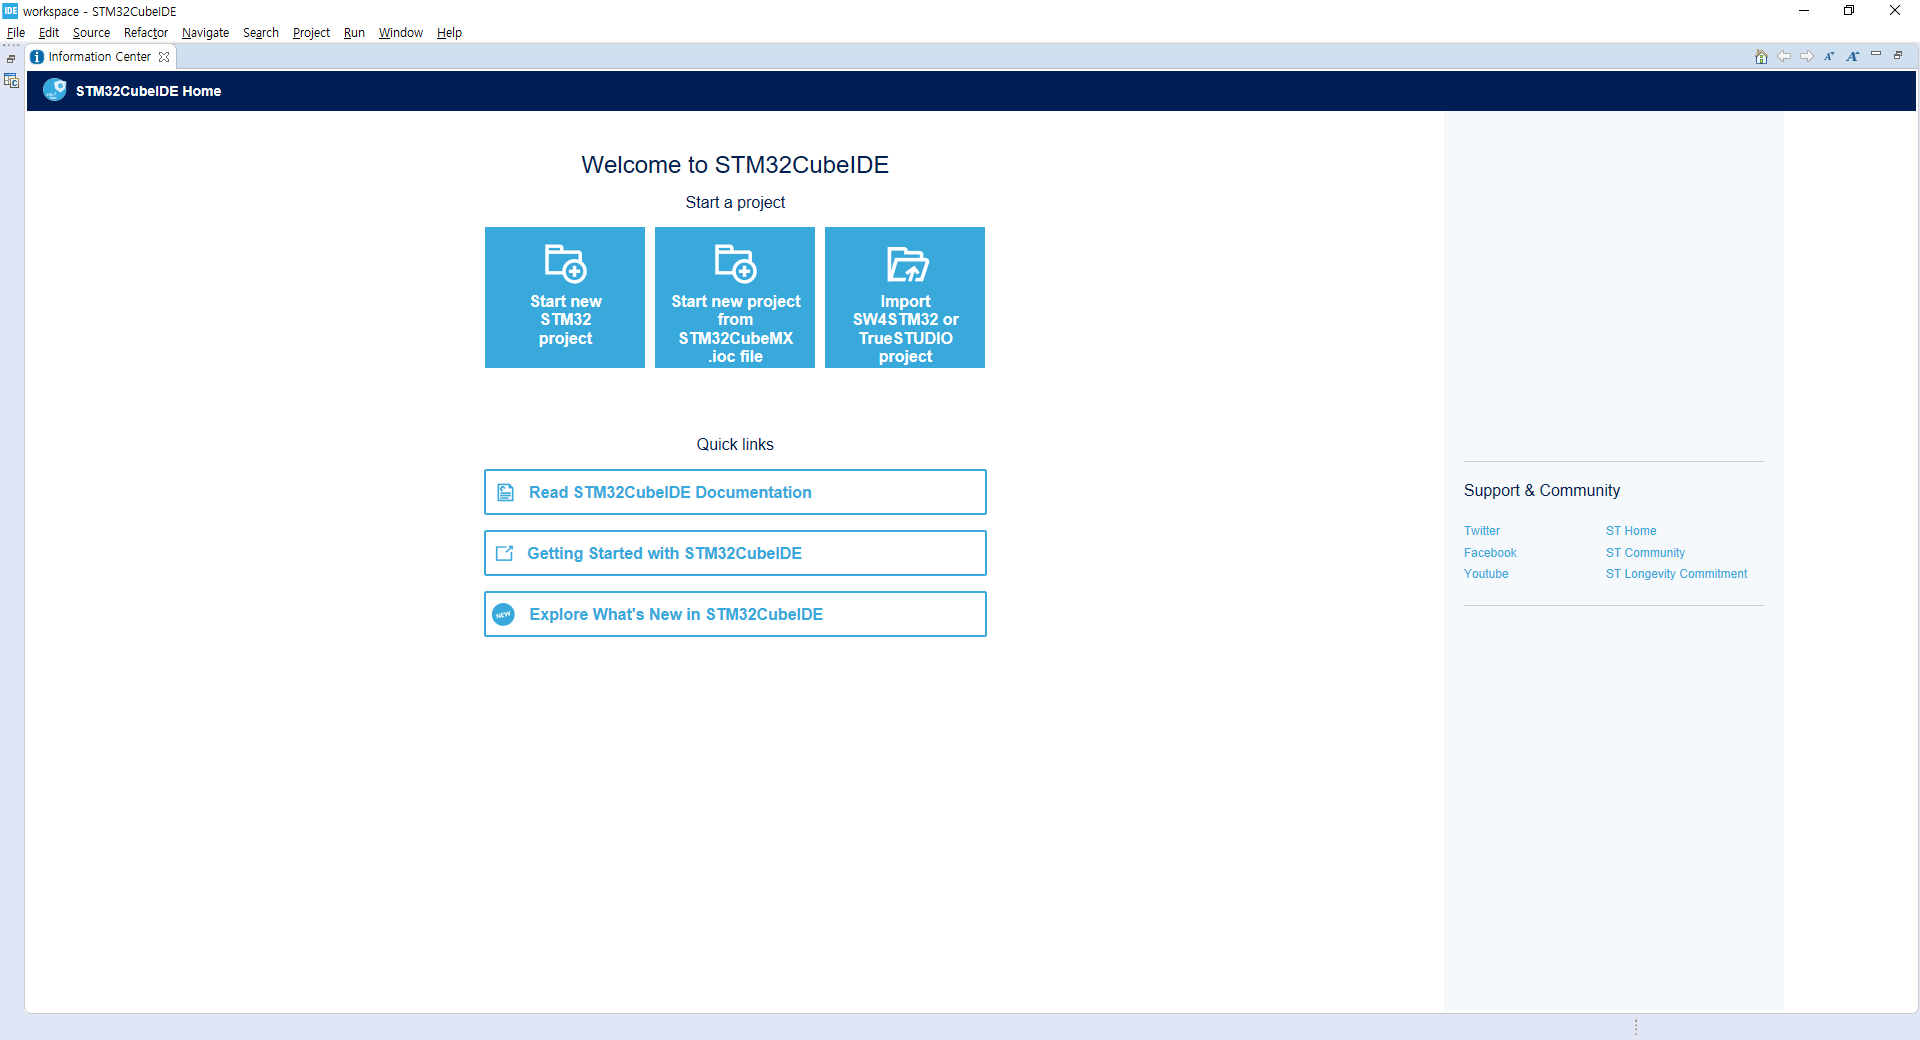Open the File menu

tap(16, 33)
